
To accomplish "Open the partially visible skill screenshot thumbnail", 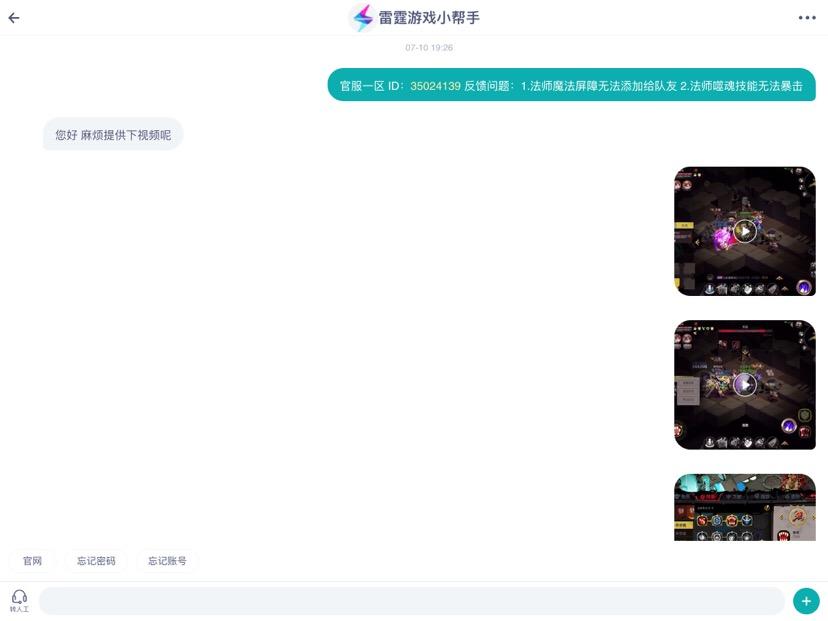I will [x=745, y=507].
